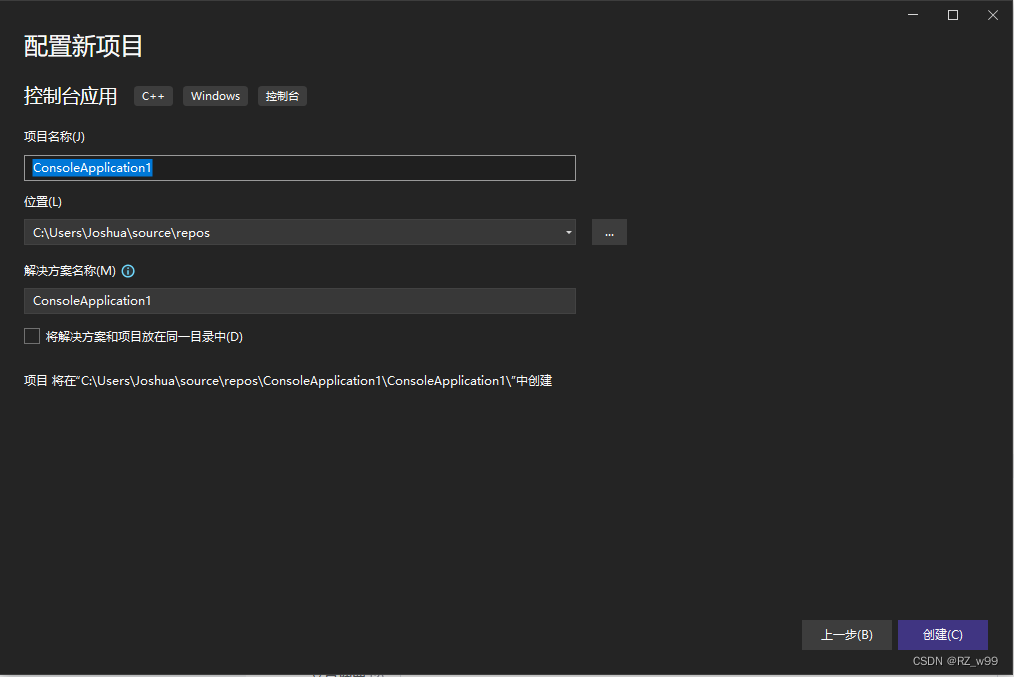Click the 配置新项目 dialog title
This screenshot has height=677, width=1014.
pyautogui.click(x=83, y=46)
